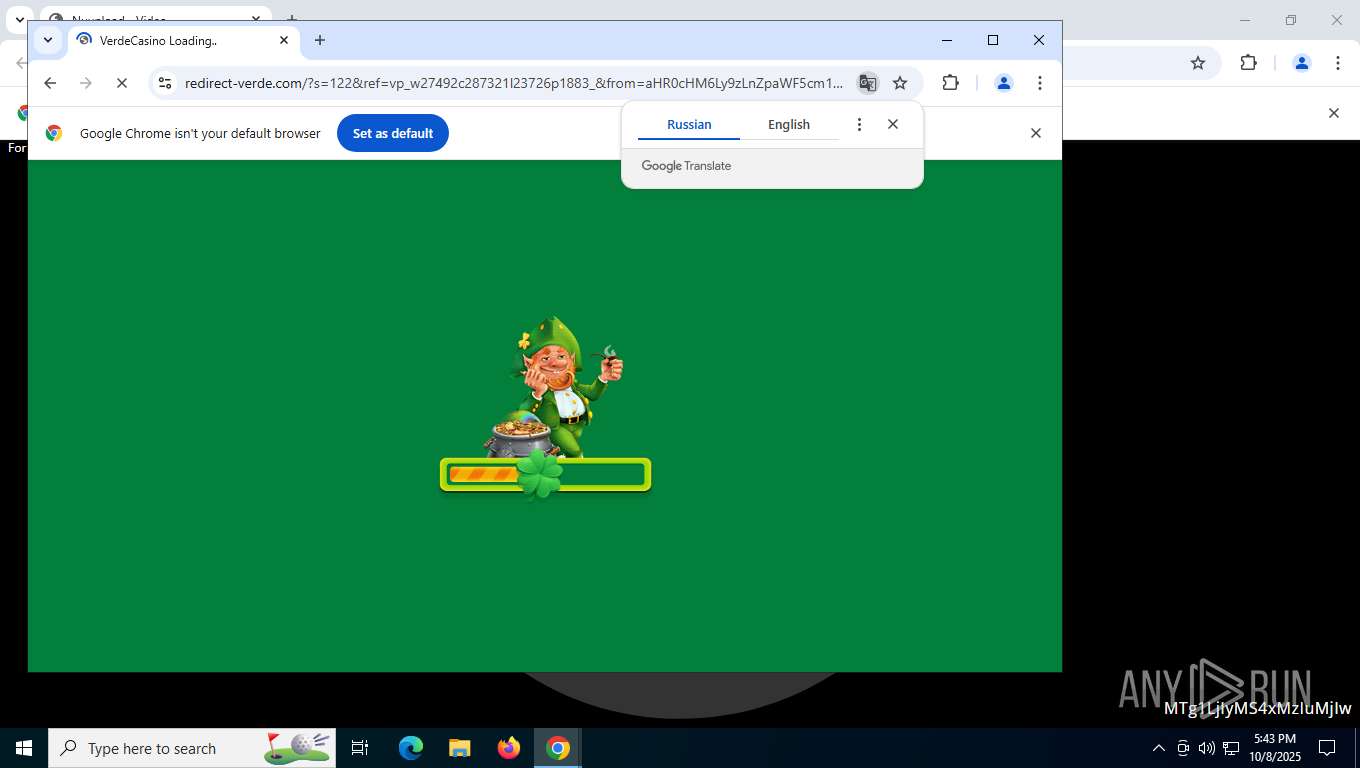
Task: Open volume control in system tray
Action: click(1207, 748)
